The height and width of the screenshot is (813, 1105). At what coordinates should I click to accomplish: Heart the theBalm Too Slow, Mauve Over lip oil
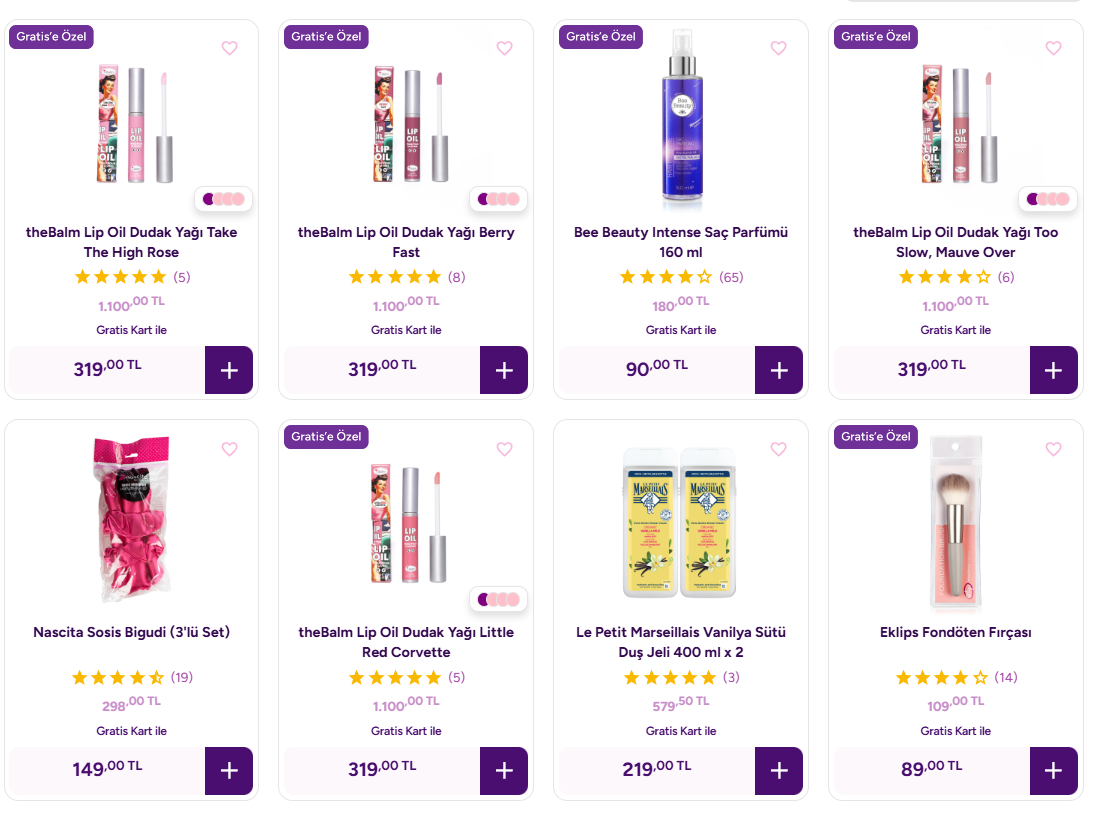pyautogui.click(x=1053, y=48)
